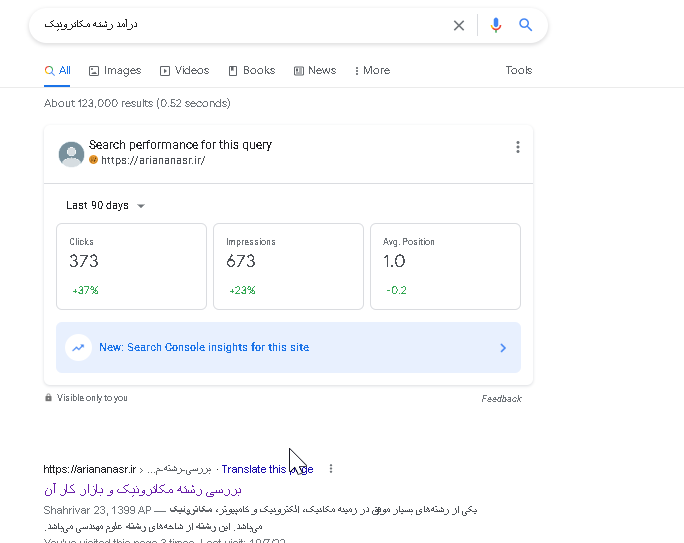Expand Search Console insights chevron arrow
This screenshot has width=684, height=543.
pos(503,348)
